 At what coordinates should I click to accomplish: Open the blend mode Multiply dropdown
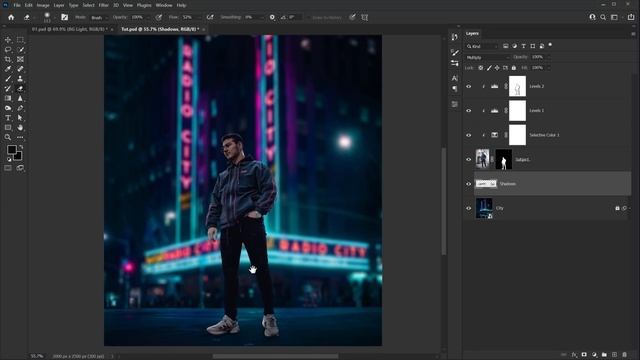[x=487, y=58]
